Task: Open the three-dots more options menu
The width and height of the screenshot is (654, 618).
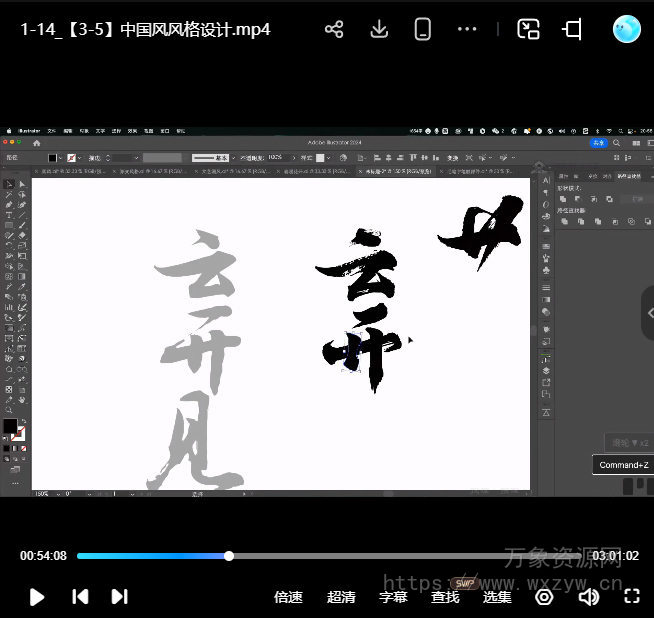Action: [467, 29]
